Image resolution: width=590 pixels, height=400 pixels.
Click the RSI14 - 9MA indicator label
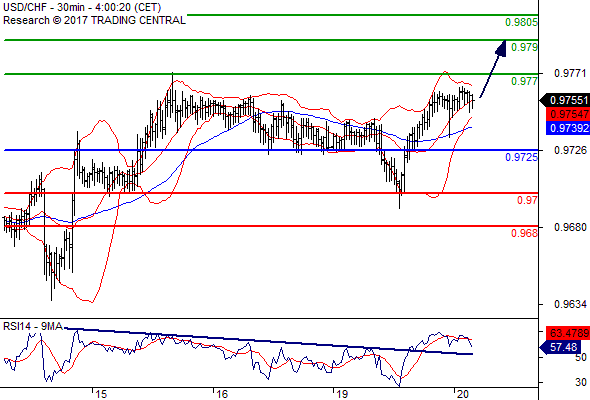pyautogui.click(x=33, y=326)
